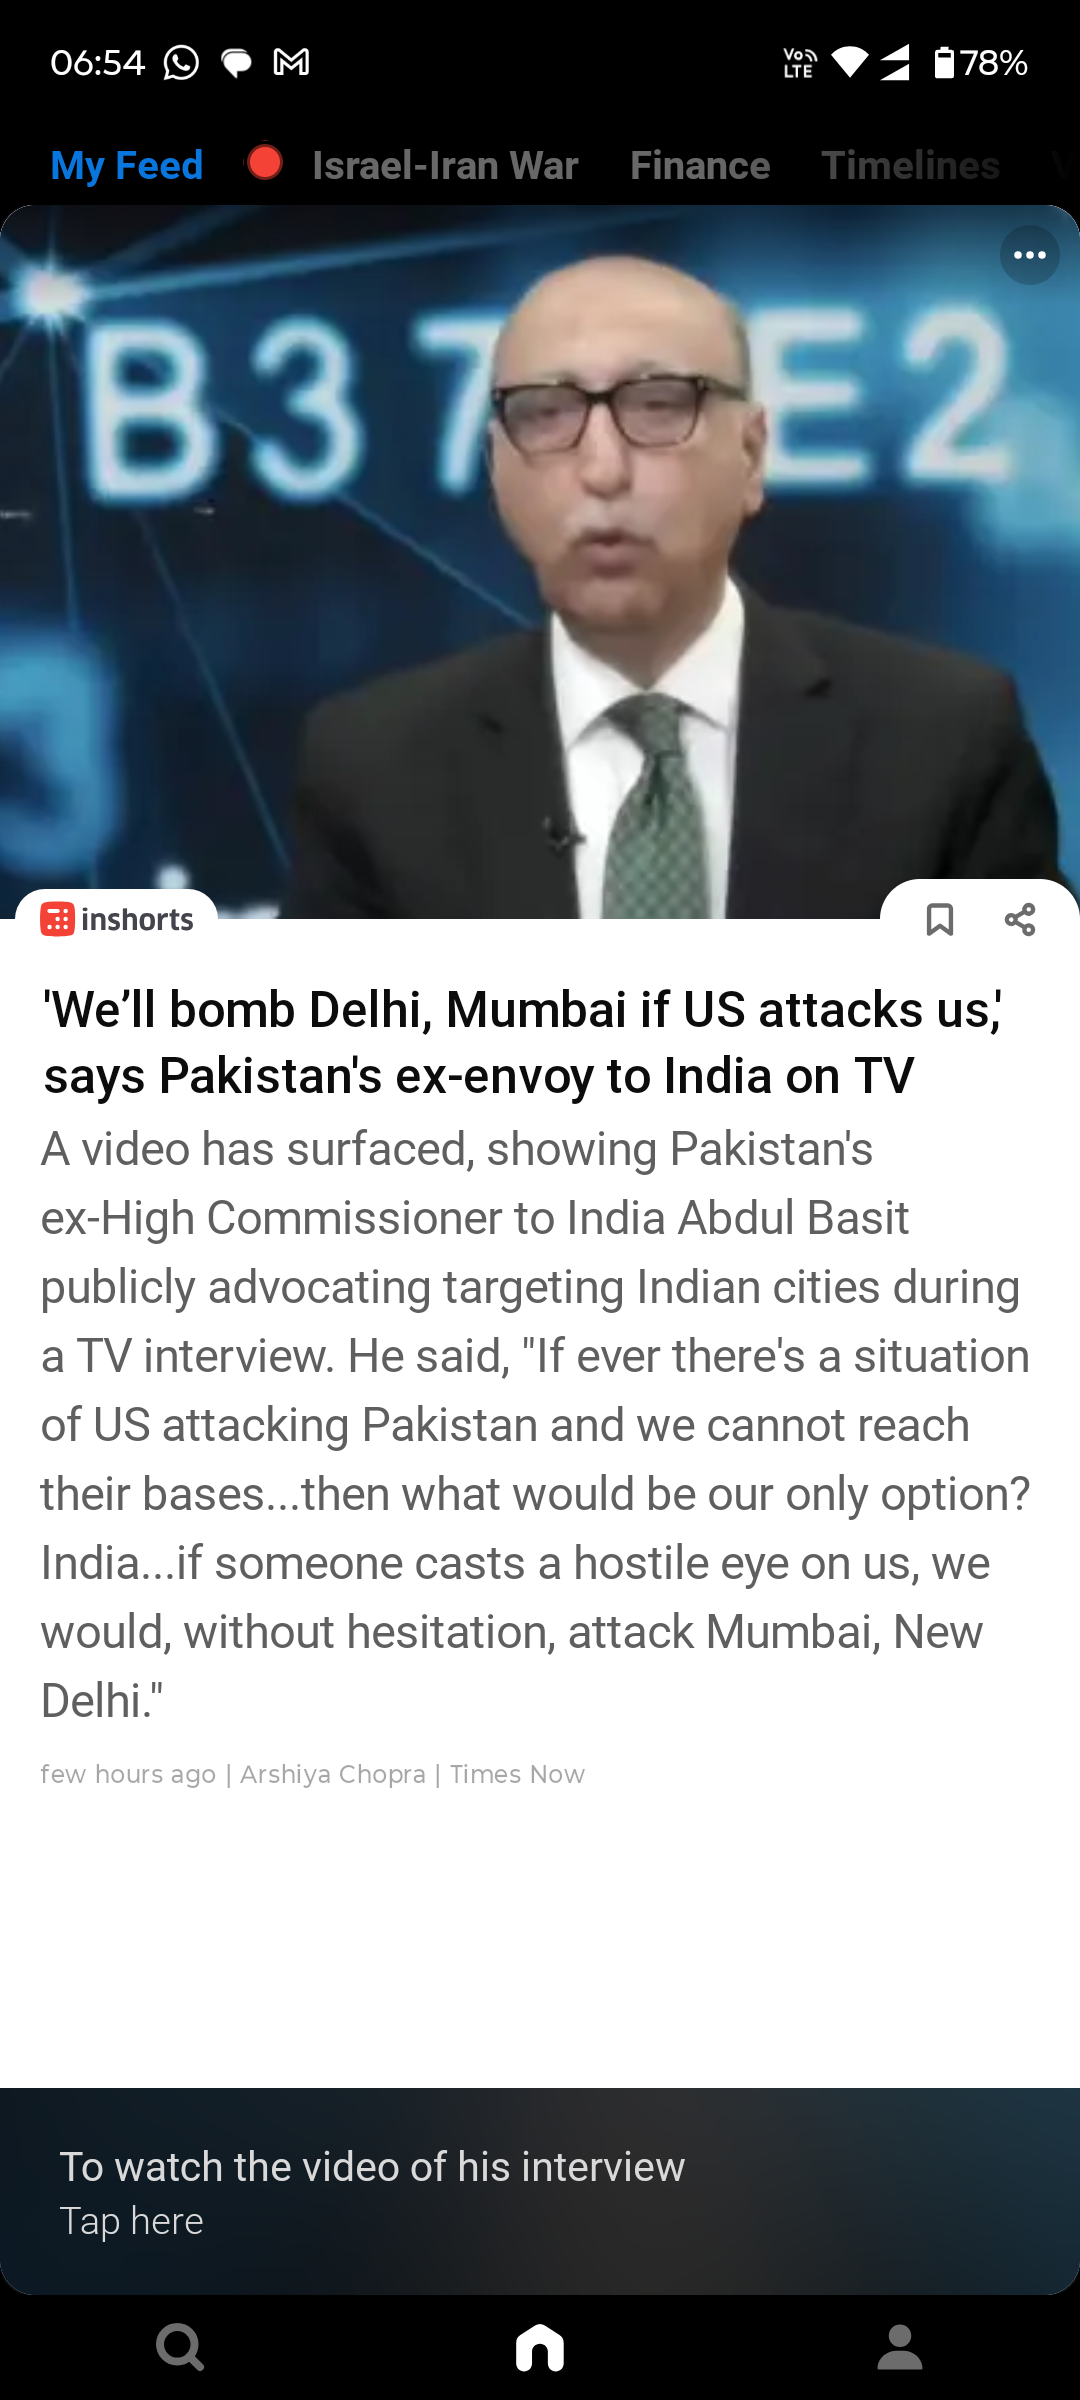Click the red live dot beside Israel-Iran War

click(265, 162)
